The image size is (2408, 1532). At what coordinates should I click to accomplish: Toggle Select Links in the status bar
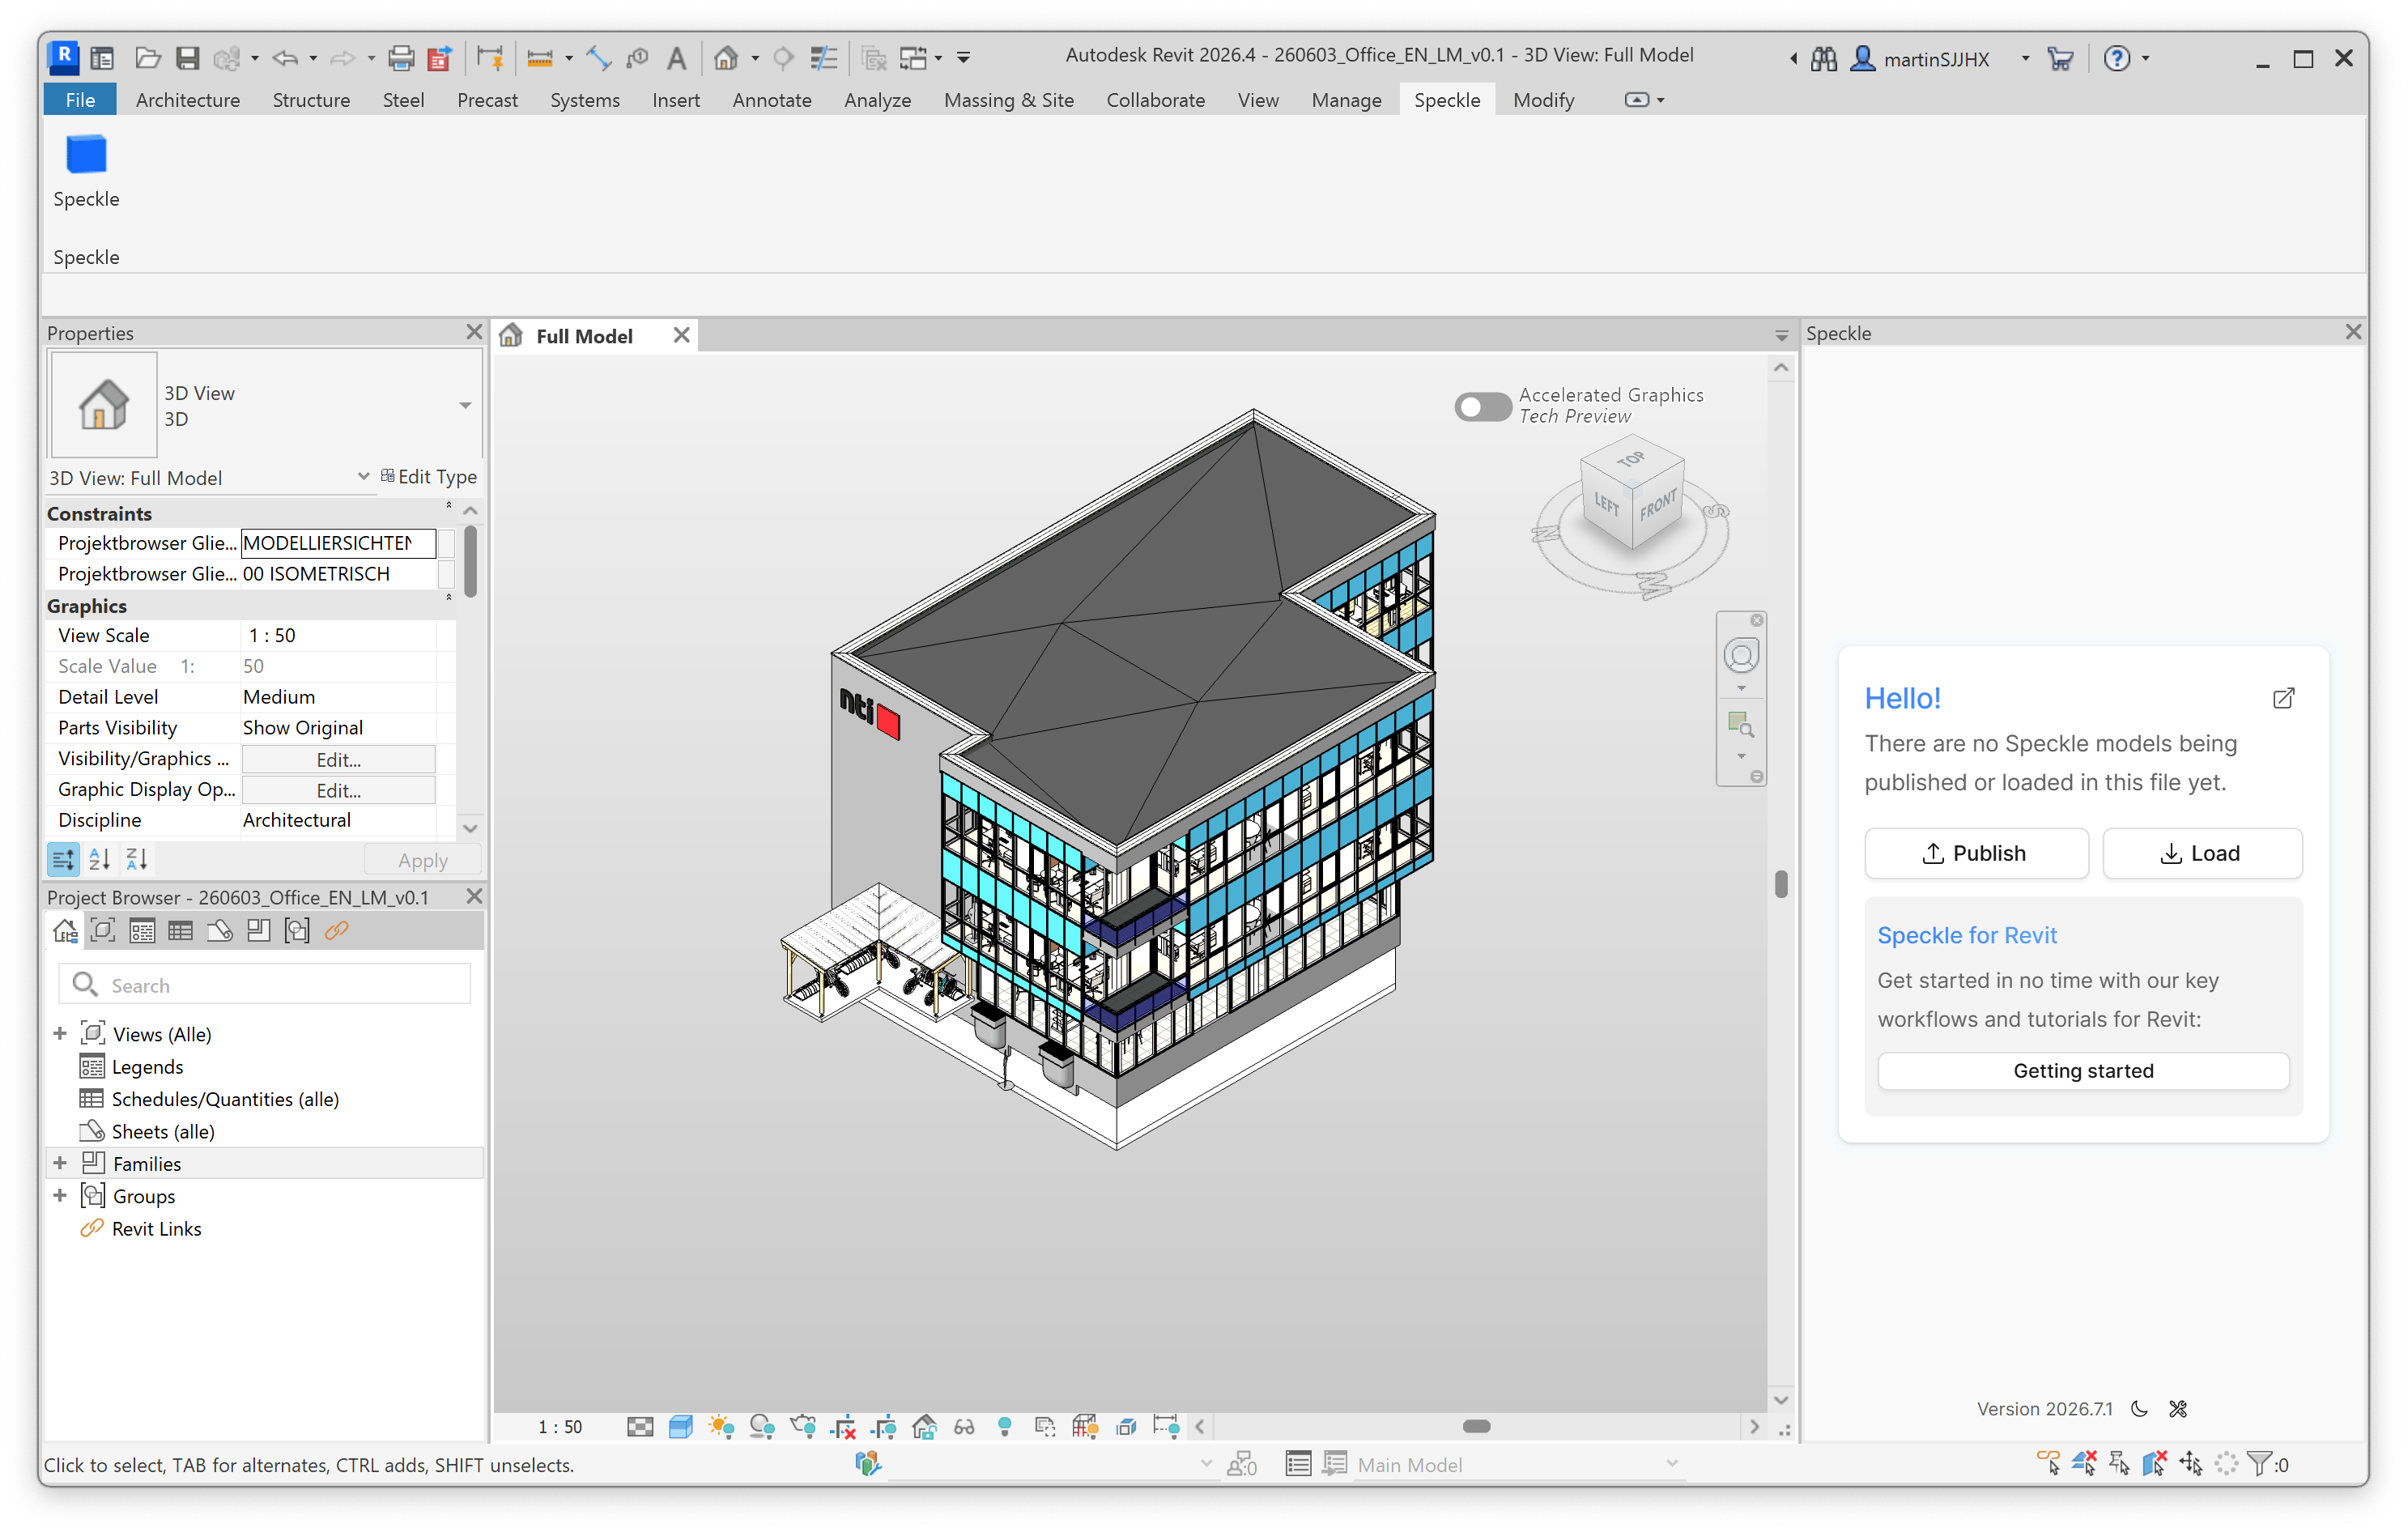click(2048, 1464)
